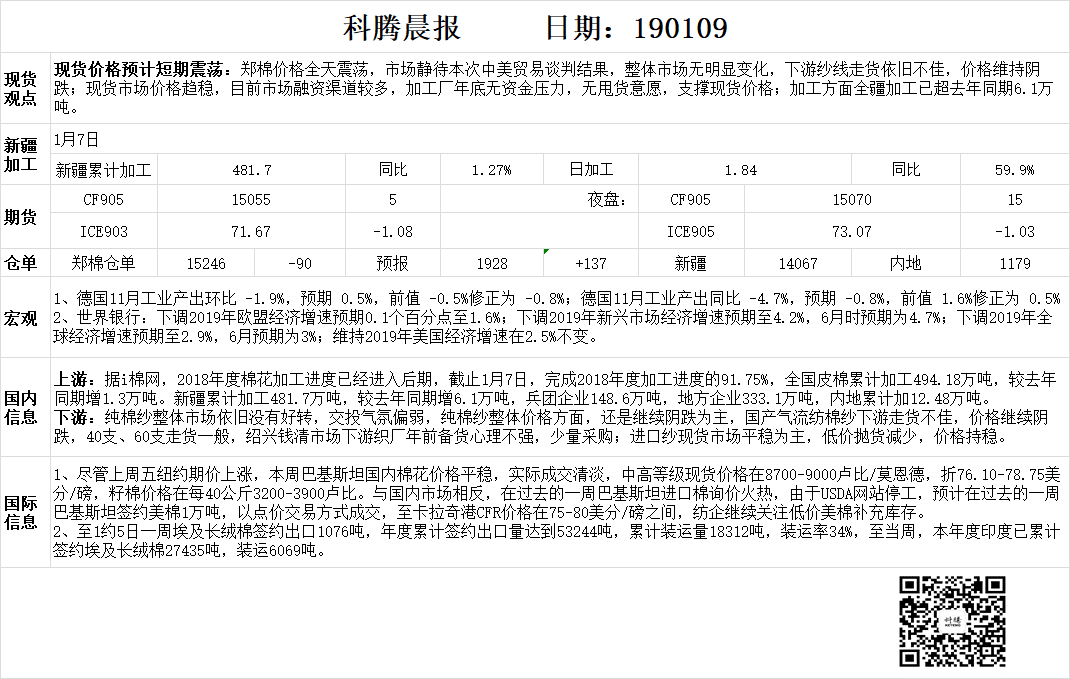Click the 日期：190109 date header
The image size is (1070, 679).
[x=635, y=27]
